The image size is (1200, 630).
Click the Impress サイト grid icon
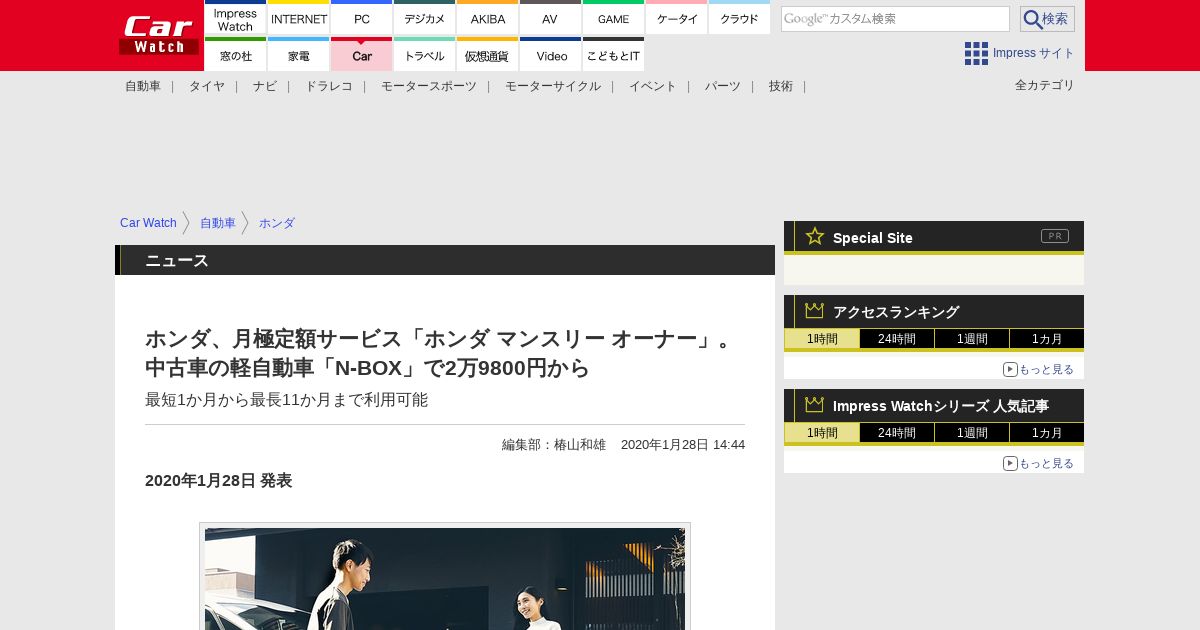point(976,53)
